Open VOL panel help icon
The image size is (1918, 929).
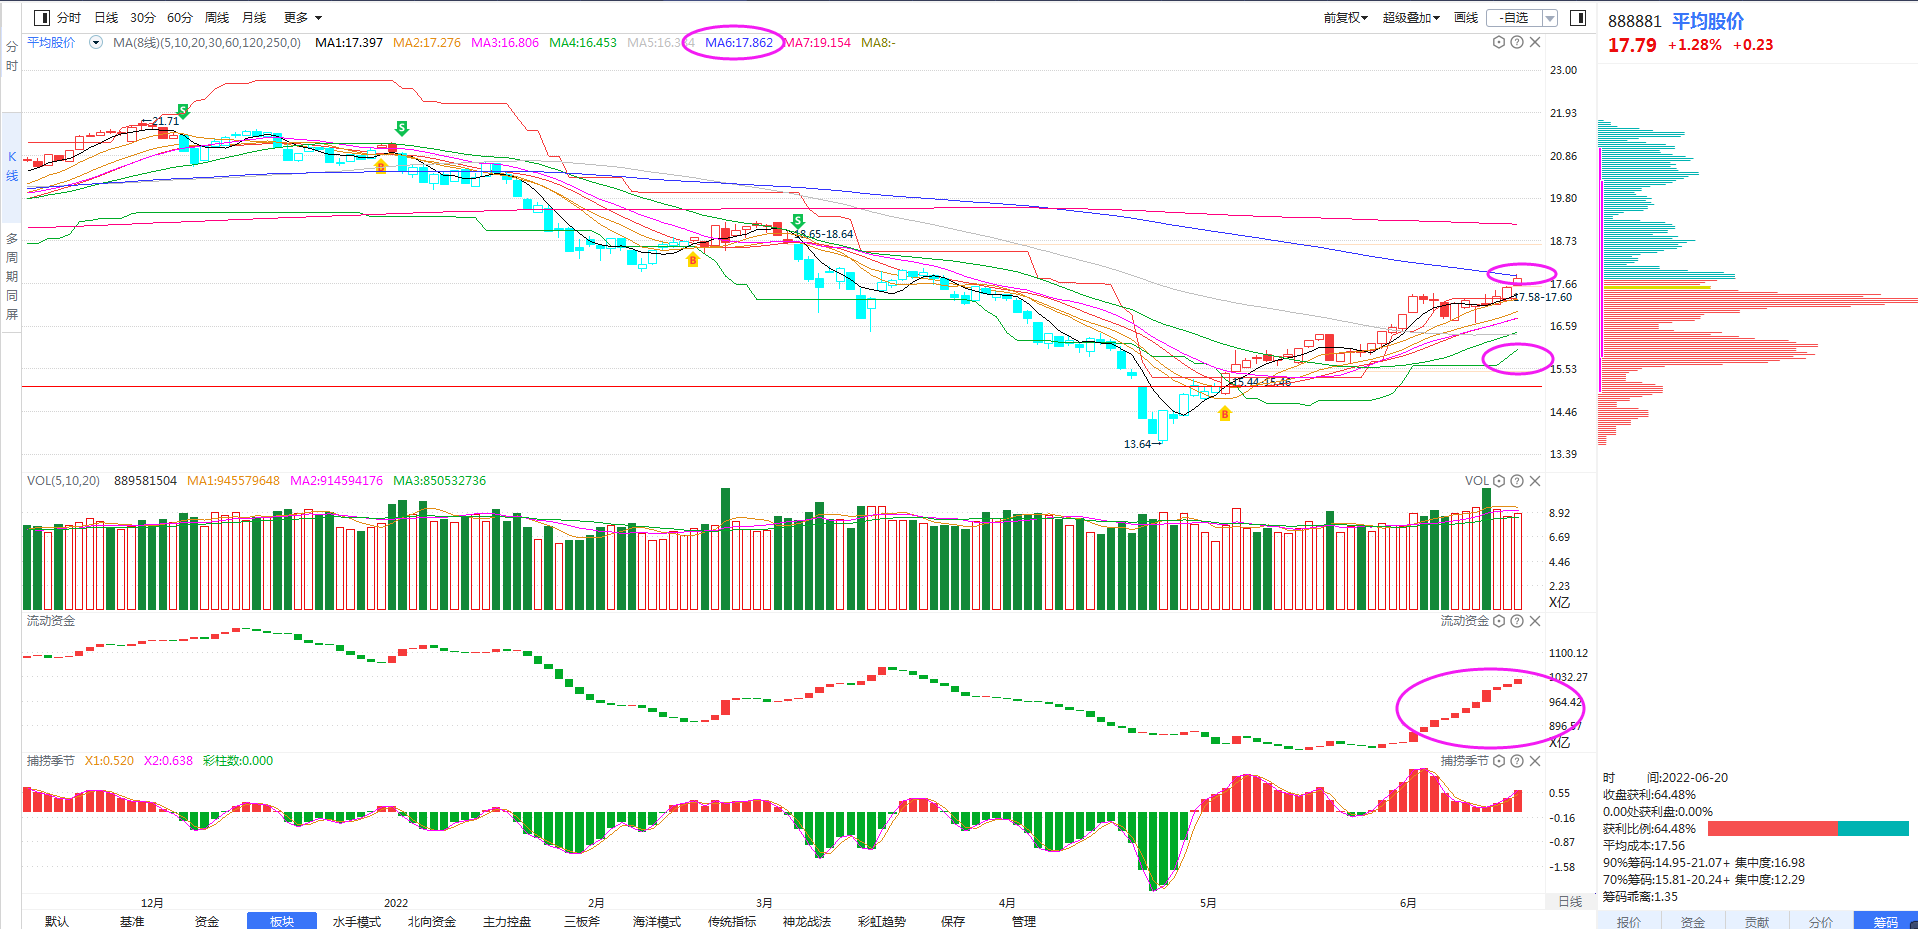[x=1517, y=481]
